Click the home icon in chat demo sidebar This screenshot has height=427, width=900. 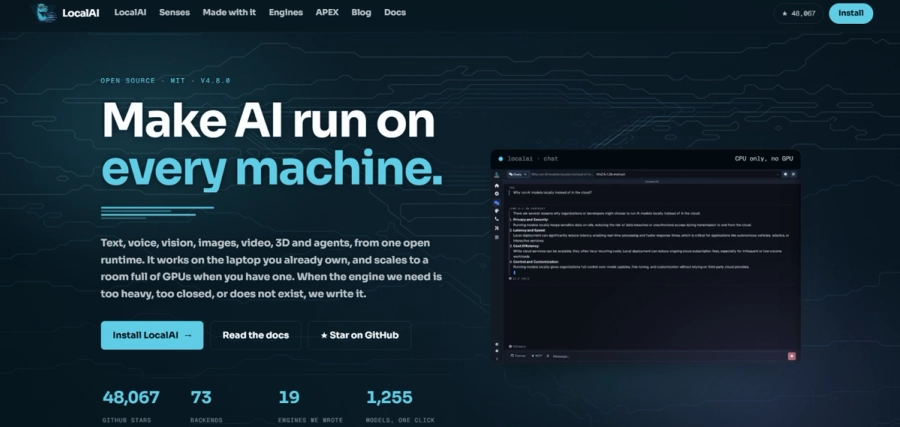click(497, 186)
